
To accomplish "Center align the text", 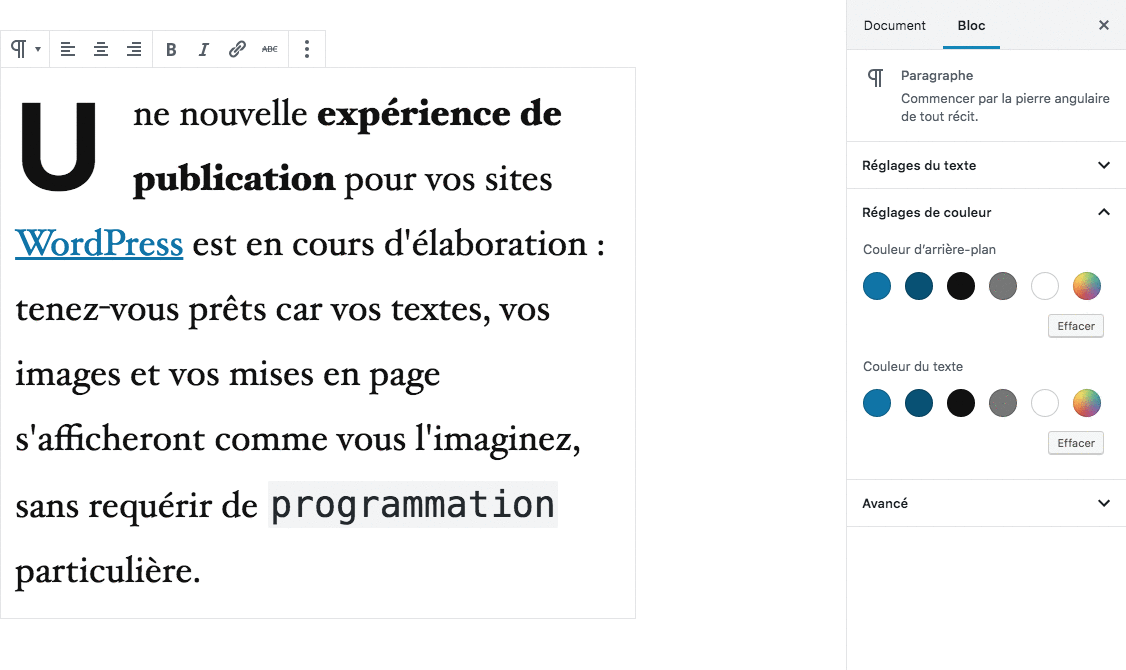I will click(x=101, y=49).
